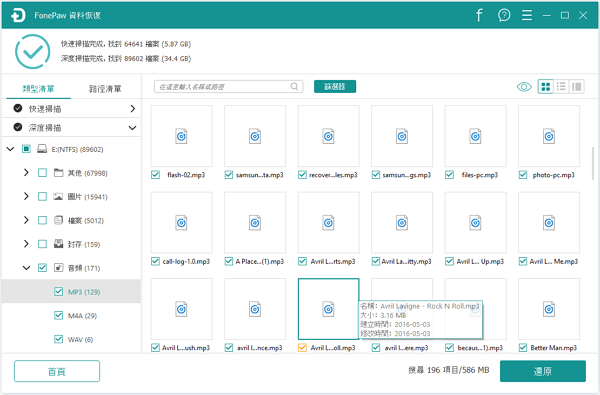Click the Avril L...ush.mp3 audio file icon
This screenshot has height=395, width=600.
(x=181, y=309)
